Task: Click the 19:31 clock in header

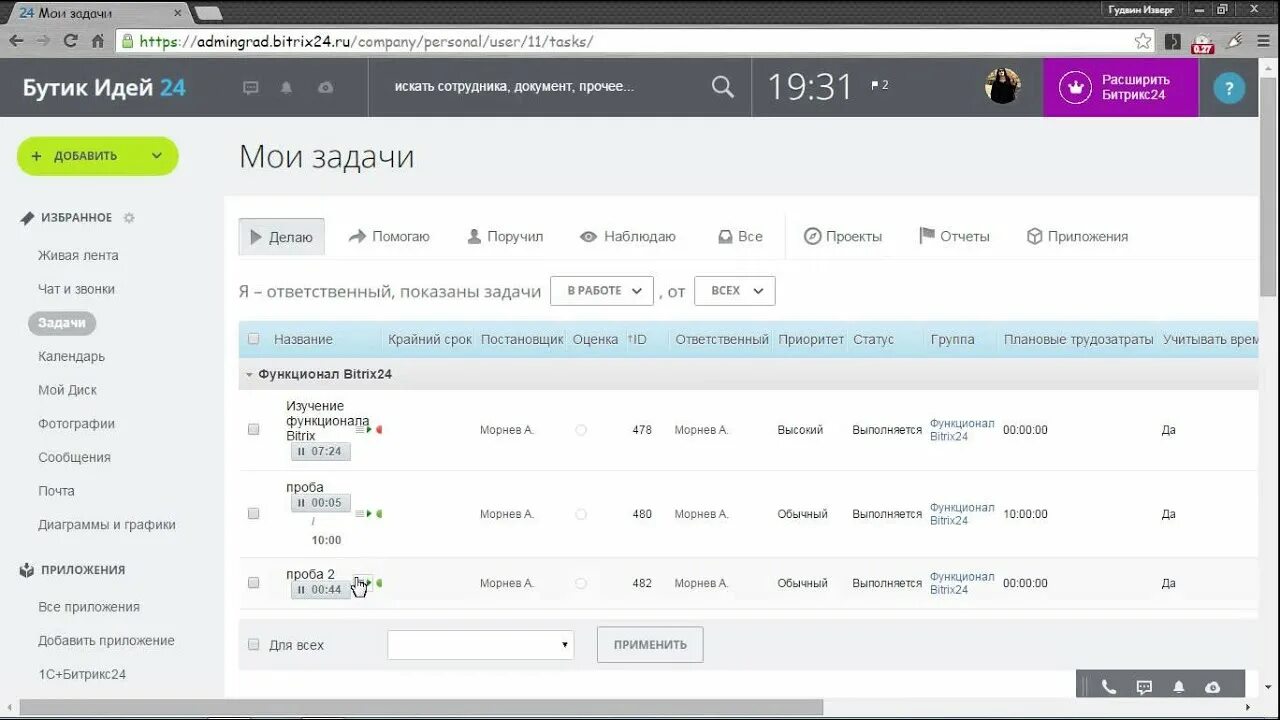Action: tap(810, 87)
